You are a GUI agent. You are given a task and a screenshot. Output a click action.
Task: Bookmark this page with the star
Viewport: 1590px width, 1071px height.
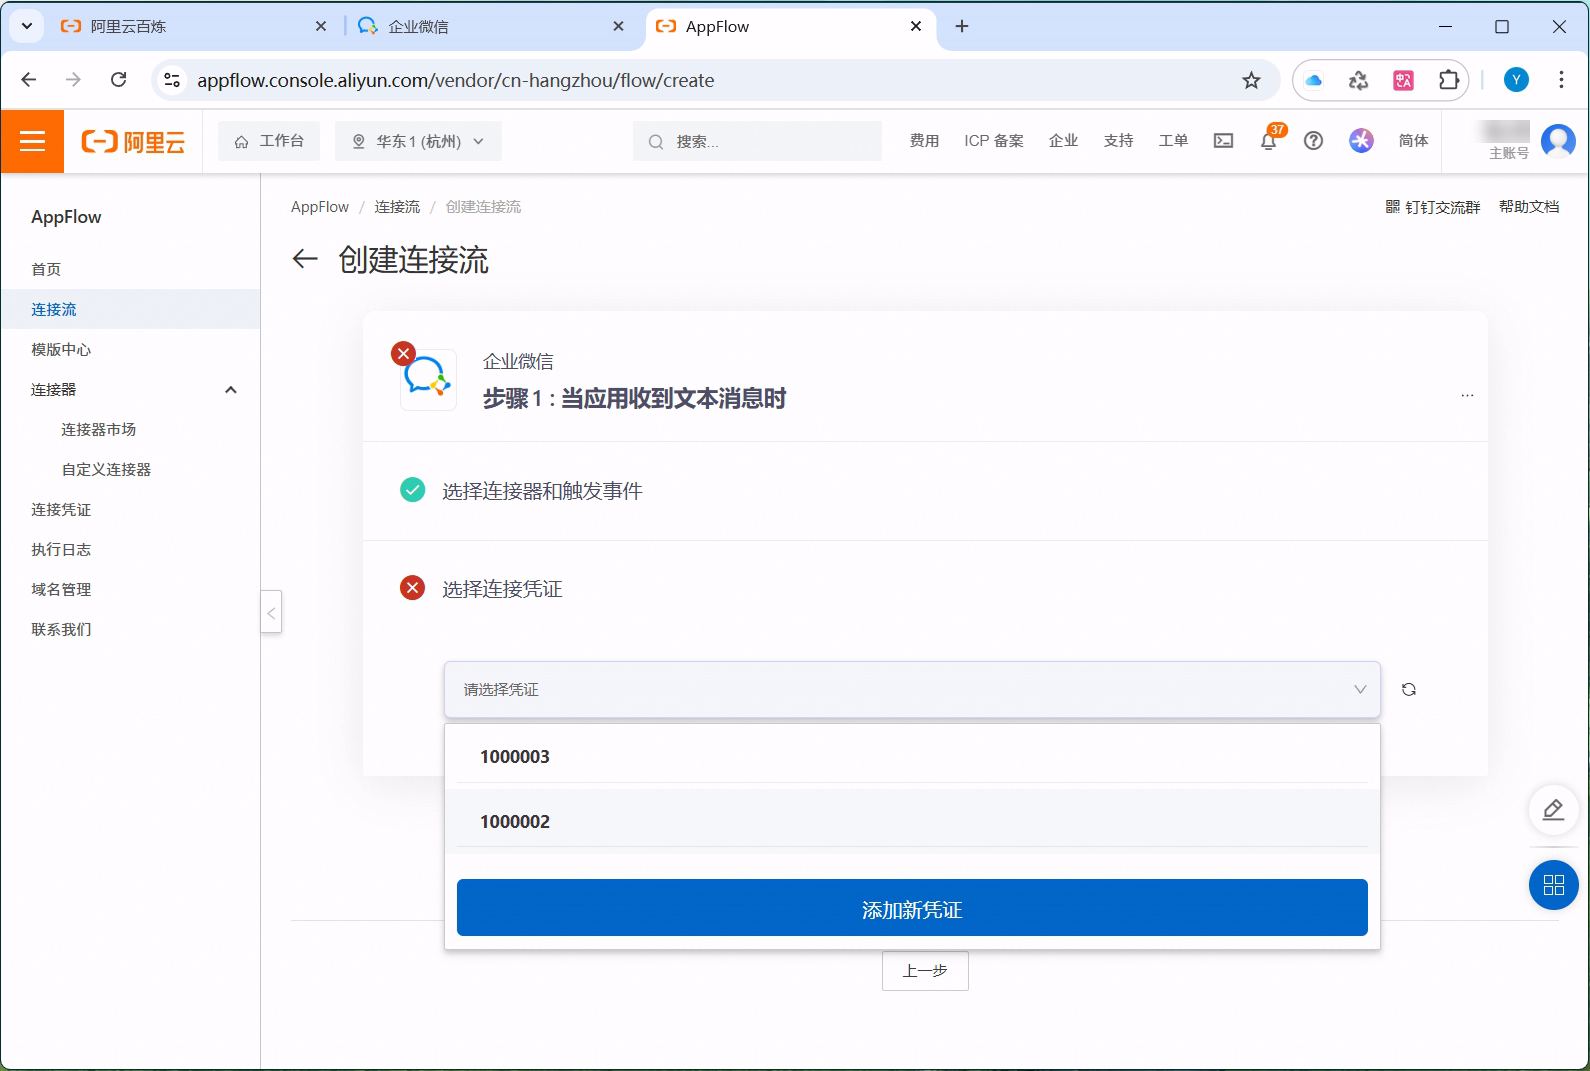pos(1251,81)
